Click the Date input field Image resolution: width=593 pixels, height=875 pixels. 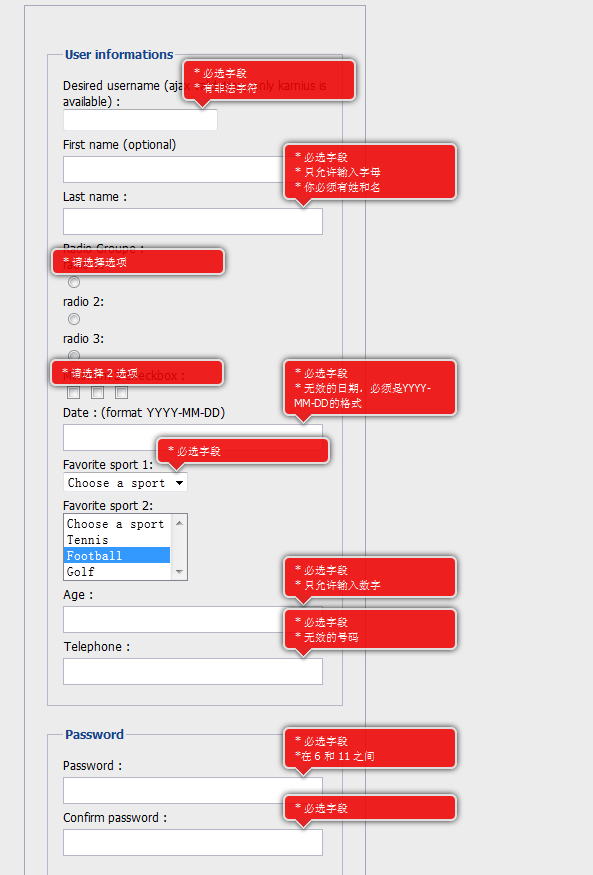click(x=192, y=437)
